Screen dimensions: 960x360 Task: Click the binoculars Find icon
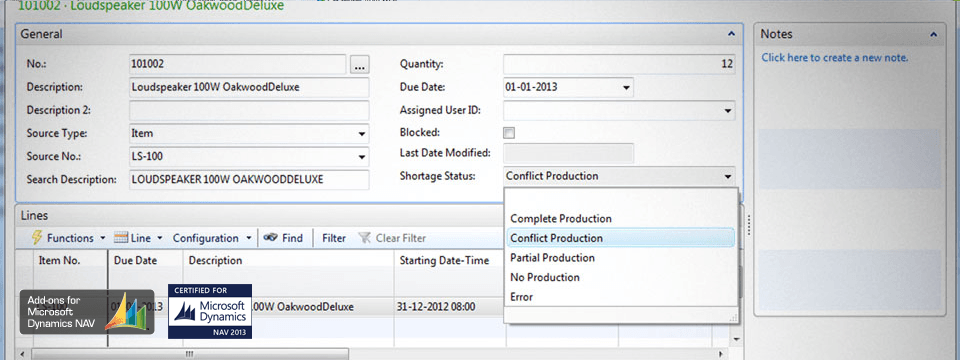pyautogui.click(x=271, y=238)
